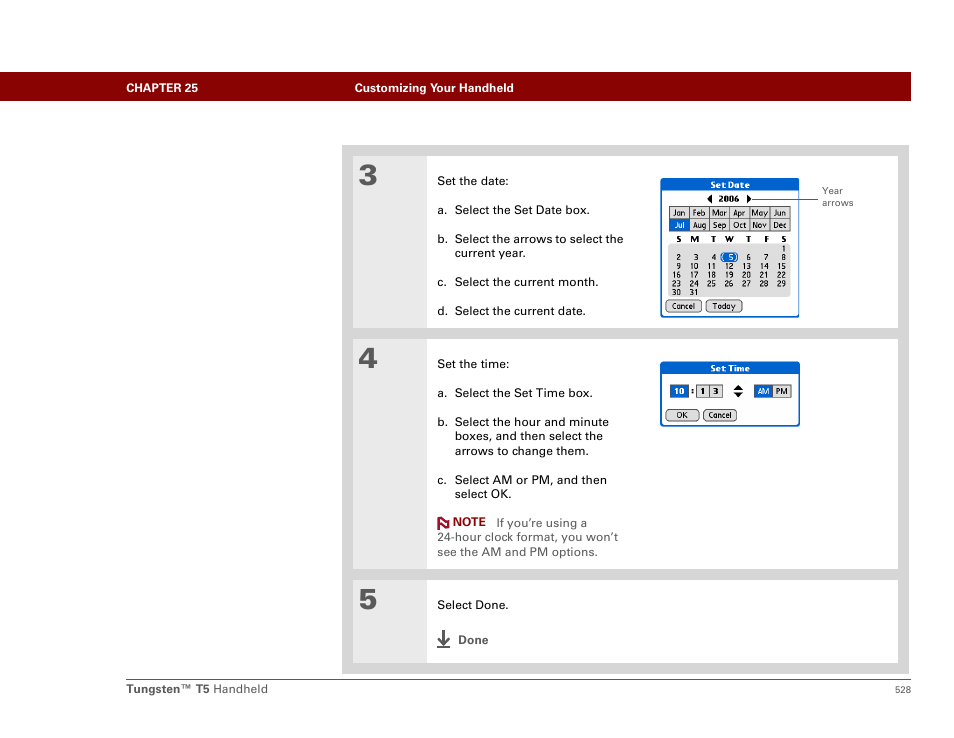Select date 22 in the July calendar
Image resolution: width=954 pixels, height=738 pixels.
pos(781,275)
